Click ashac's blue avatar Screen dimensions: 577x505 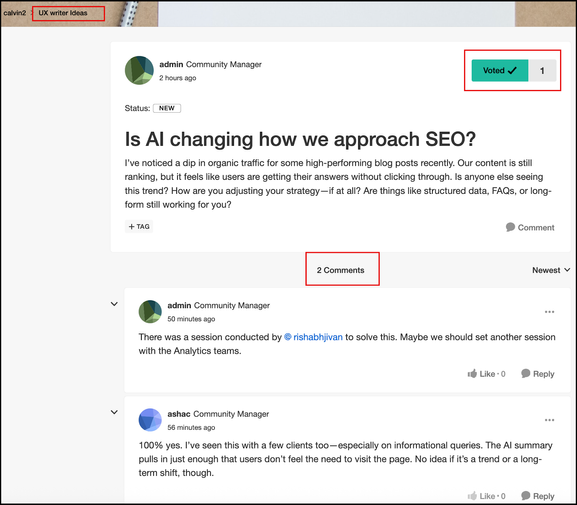(150, 420)
